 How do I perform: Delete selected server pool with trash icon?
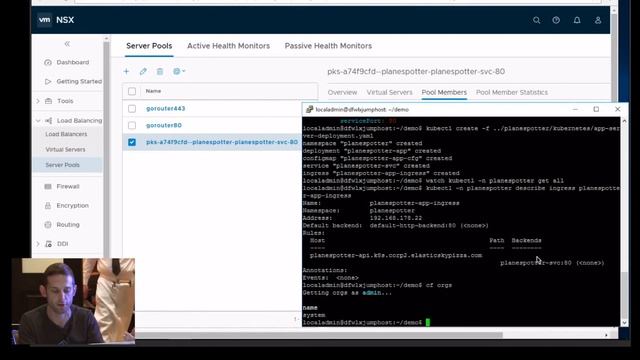click(160, 71)
